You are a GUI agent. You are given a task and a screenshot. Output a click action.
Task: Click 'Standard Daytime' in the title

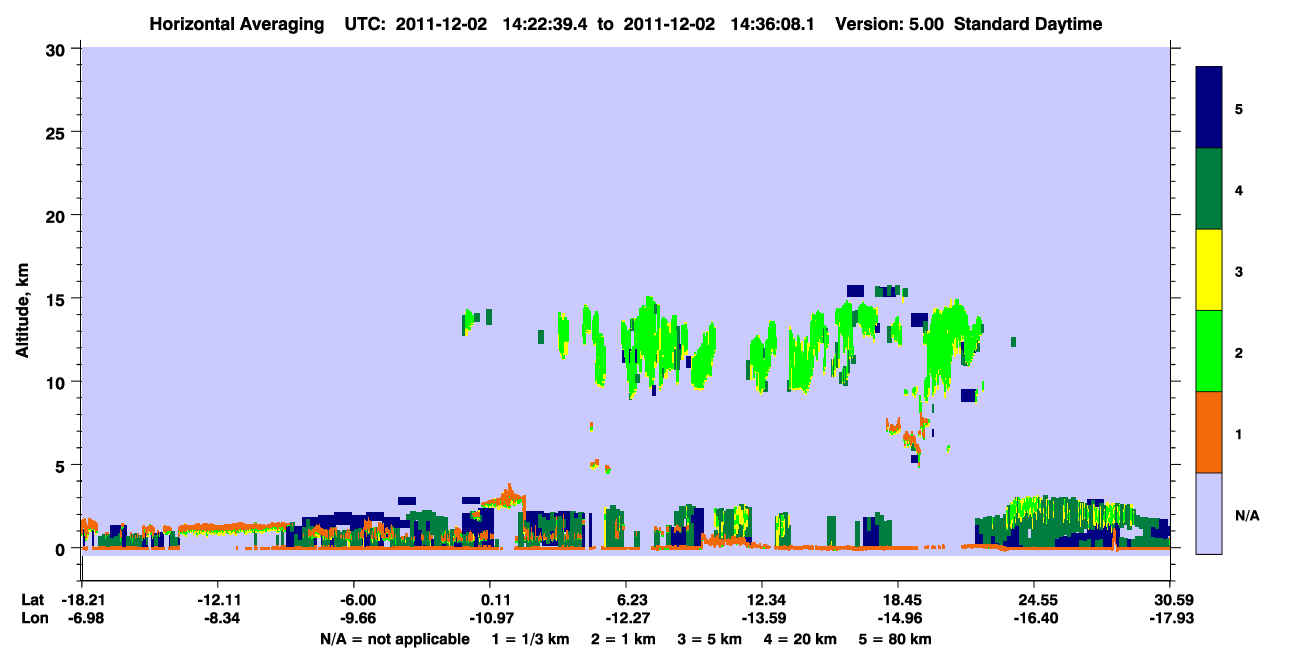click(1028, 24)
